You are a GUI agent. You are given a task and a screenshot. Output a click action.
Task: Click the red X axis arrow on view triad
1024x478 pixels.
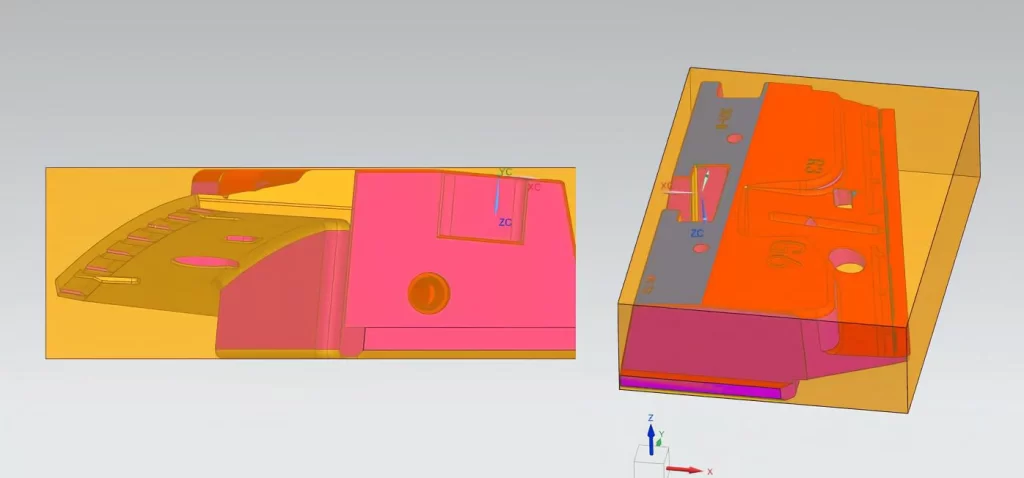coord(684,470)
